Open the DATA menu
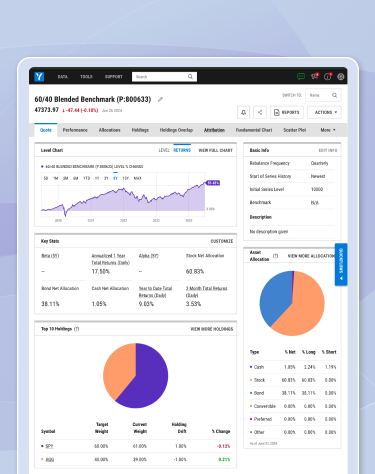 pos(63,77)
